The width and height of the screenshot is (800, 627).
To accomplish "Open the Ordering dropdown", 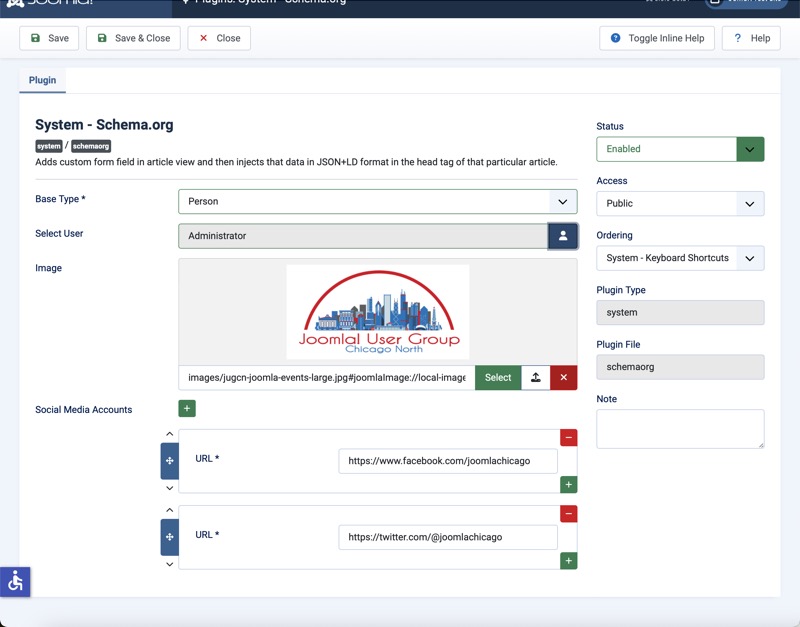I will coord(680,258).
